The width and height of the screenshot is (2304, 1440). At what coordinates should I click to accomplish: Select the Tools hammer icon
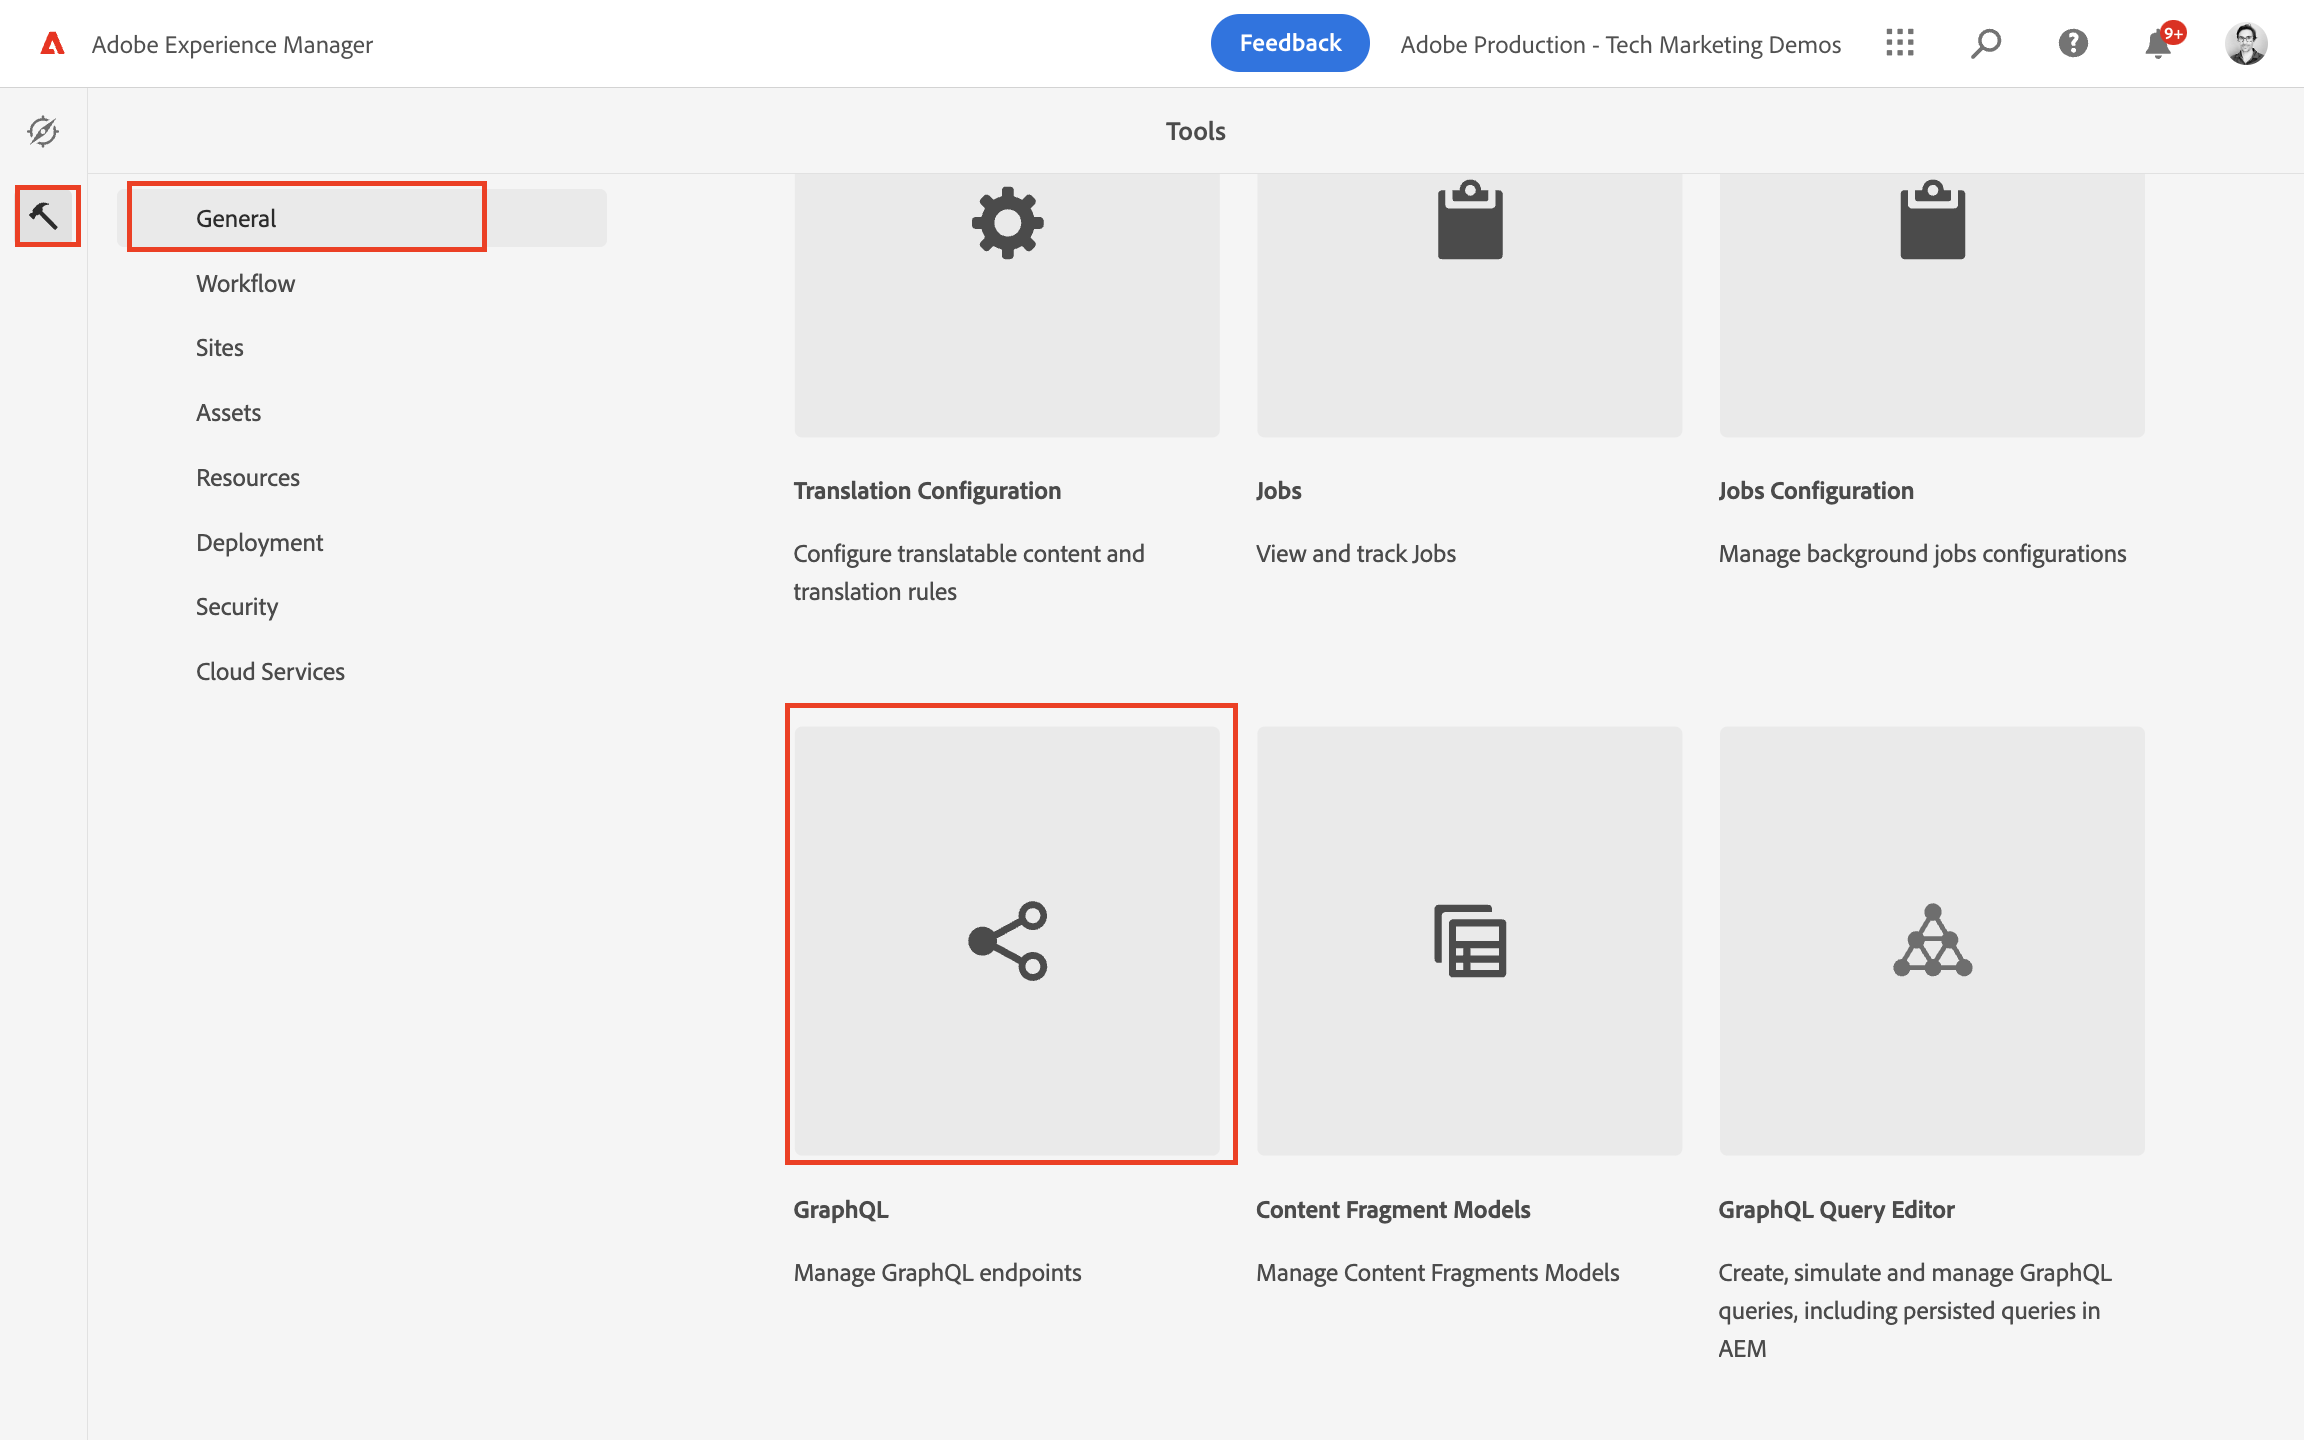[x=46, y=215]
